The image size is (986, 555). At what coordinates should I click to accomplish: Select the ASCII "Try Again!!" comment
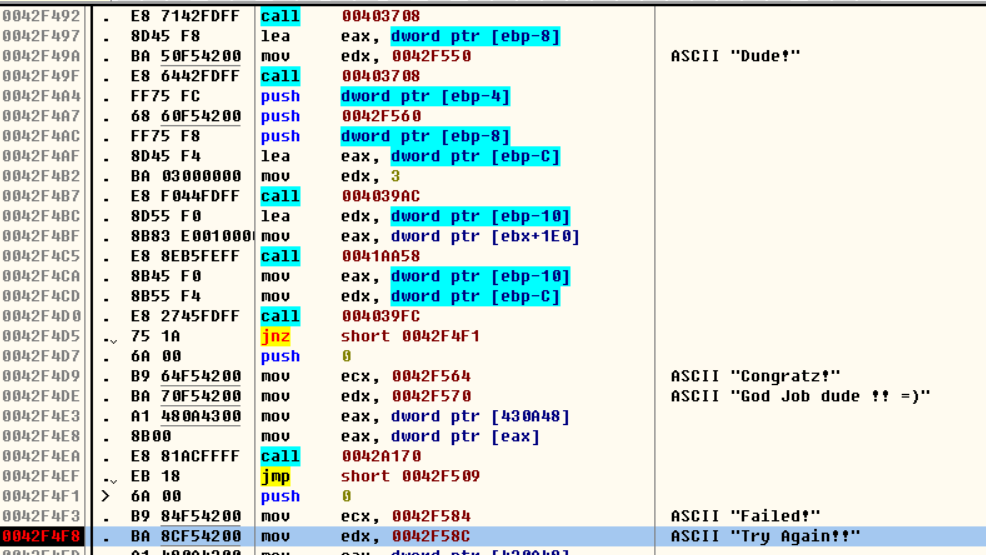click(x=765, y=536)
